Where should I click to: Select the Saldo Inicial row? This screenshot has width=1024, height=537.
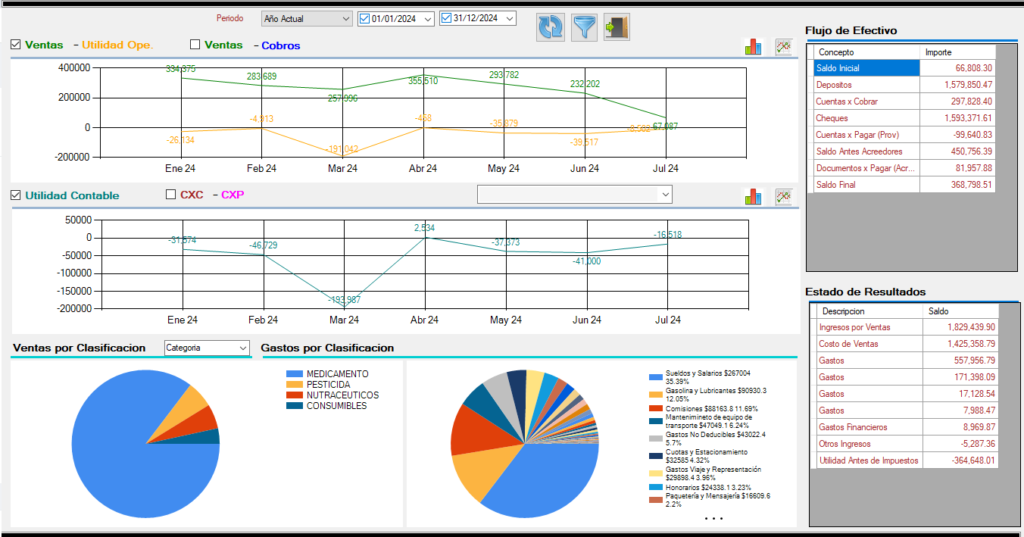(x=864, y=68)
